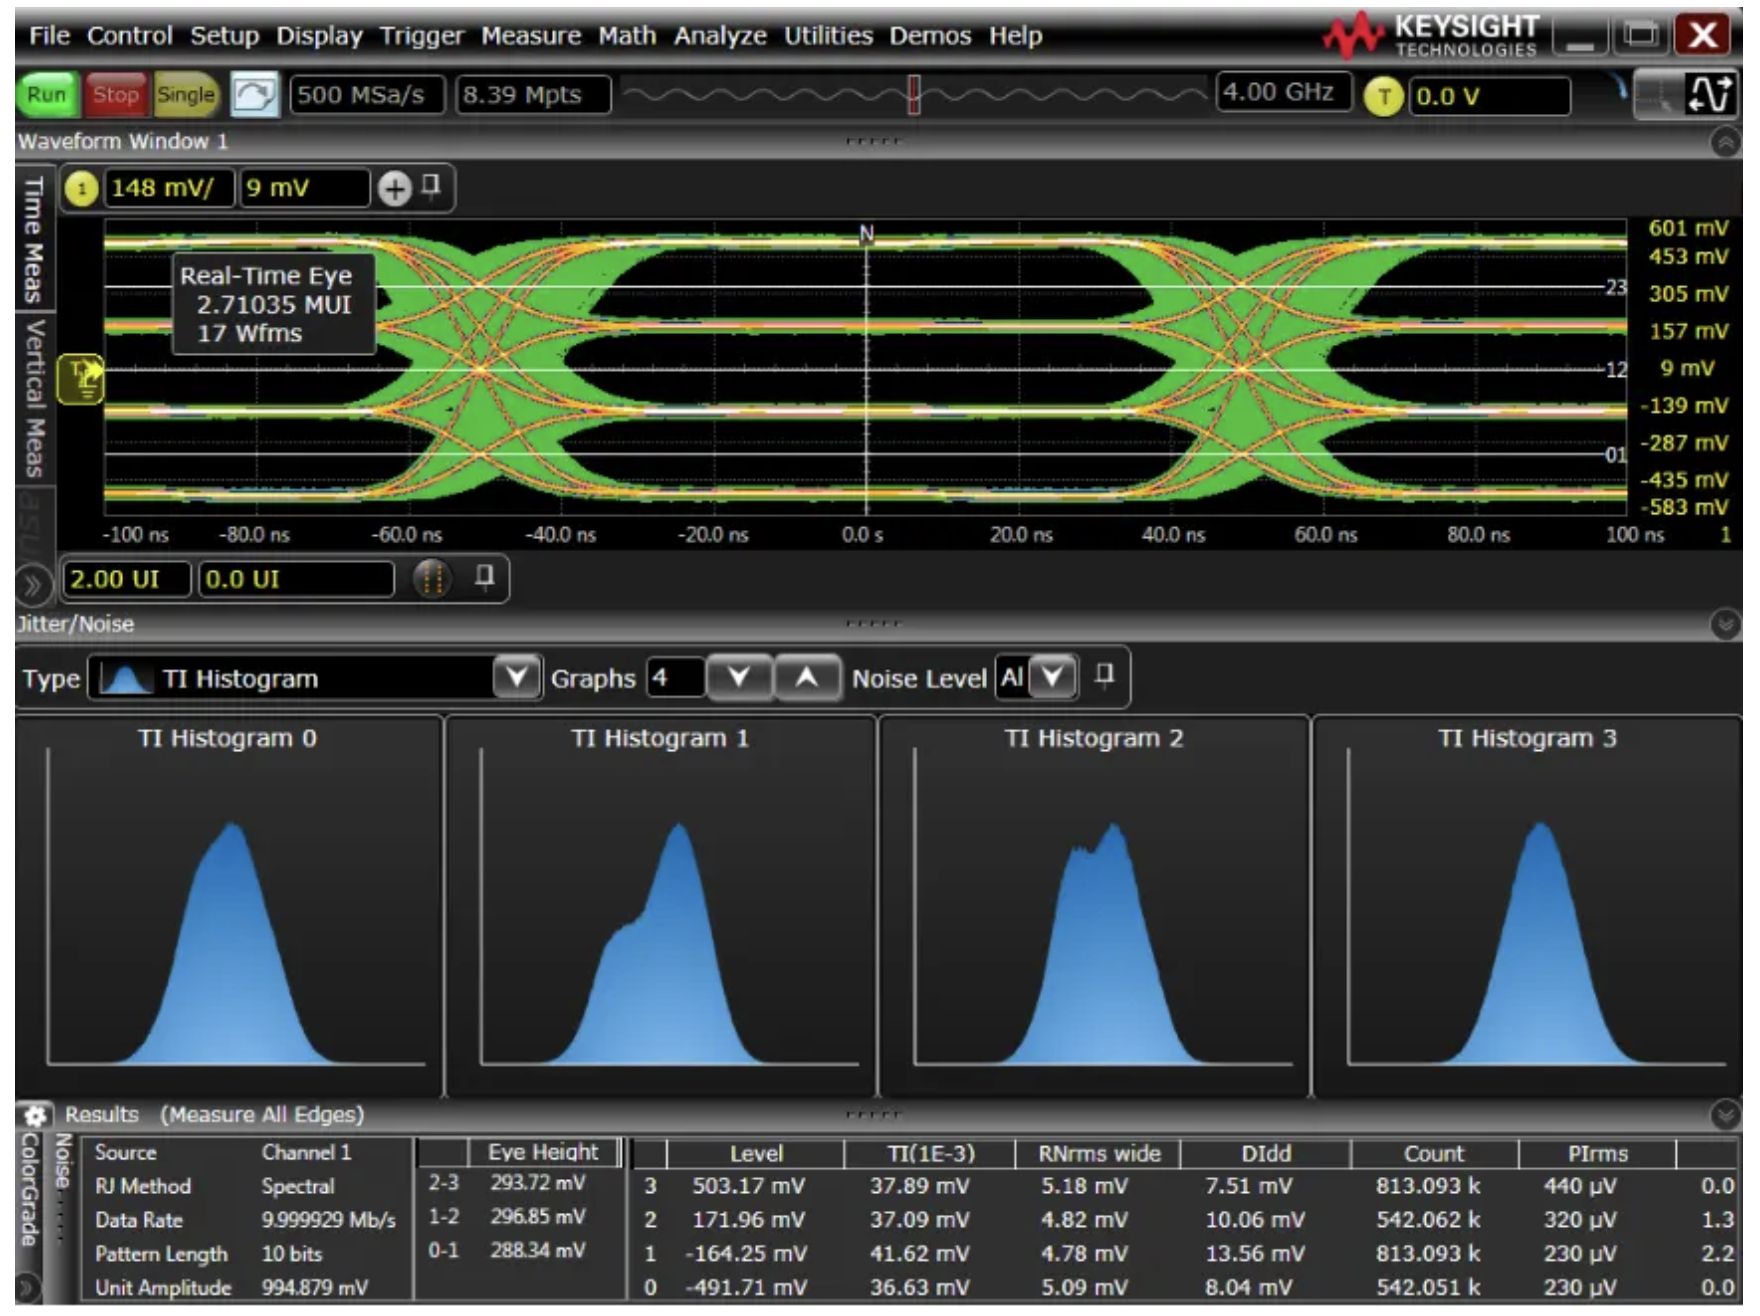This screenshot has height=1316, width=1760.
Task: Click the yellow T trigger icon
Action: (x=1384, y=96)
